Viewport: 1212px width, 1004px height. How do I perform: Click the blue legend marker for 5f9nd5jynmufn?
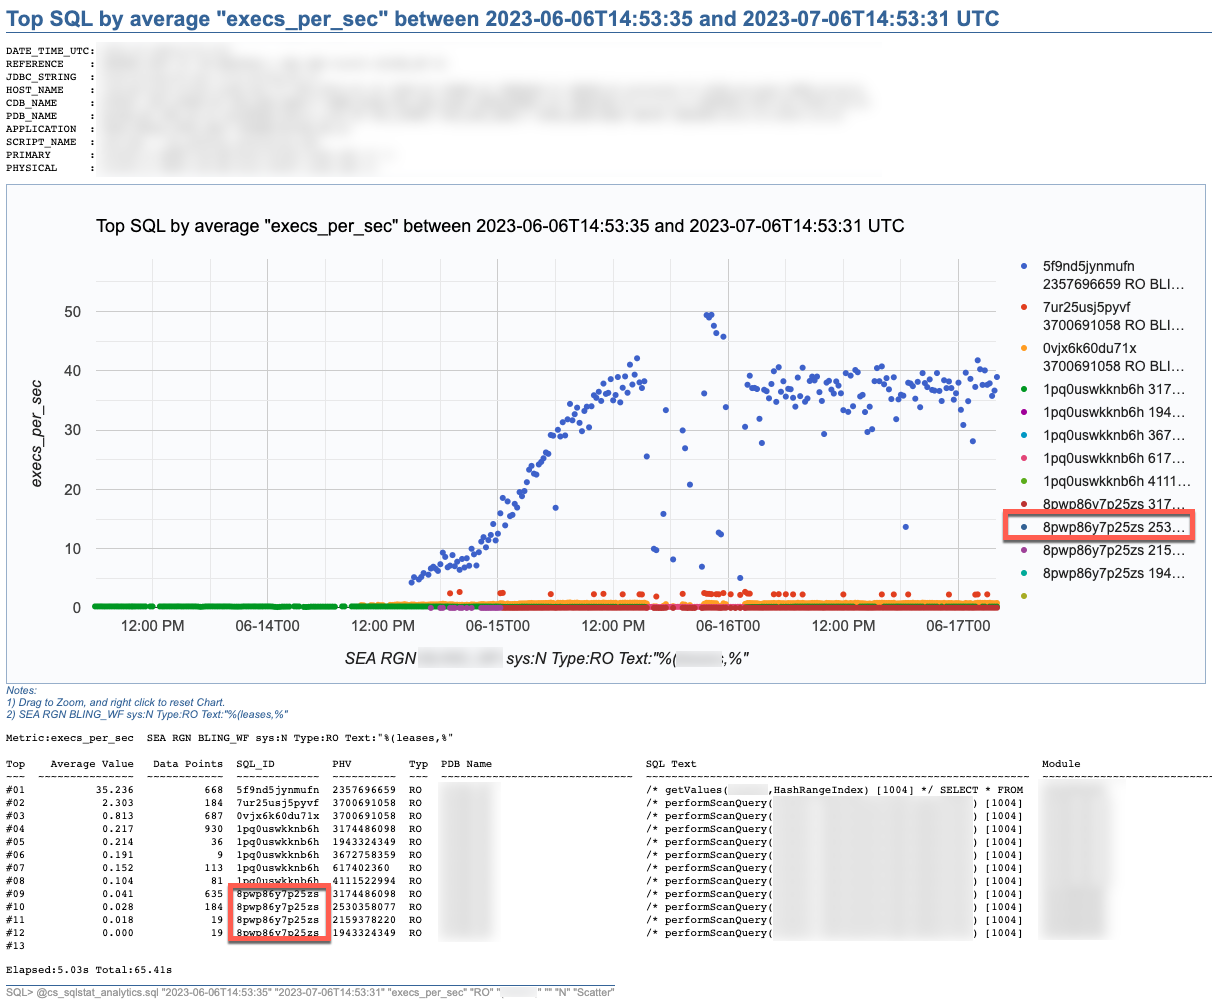pyautogui.click(x=1024, y=267)
